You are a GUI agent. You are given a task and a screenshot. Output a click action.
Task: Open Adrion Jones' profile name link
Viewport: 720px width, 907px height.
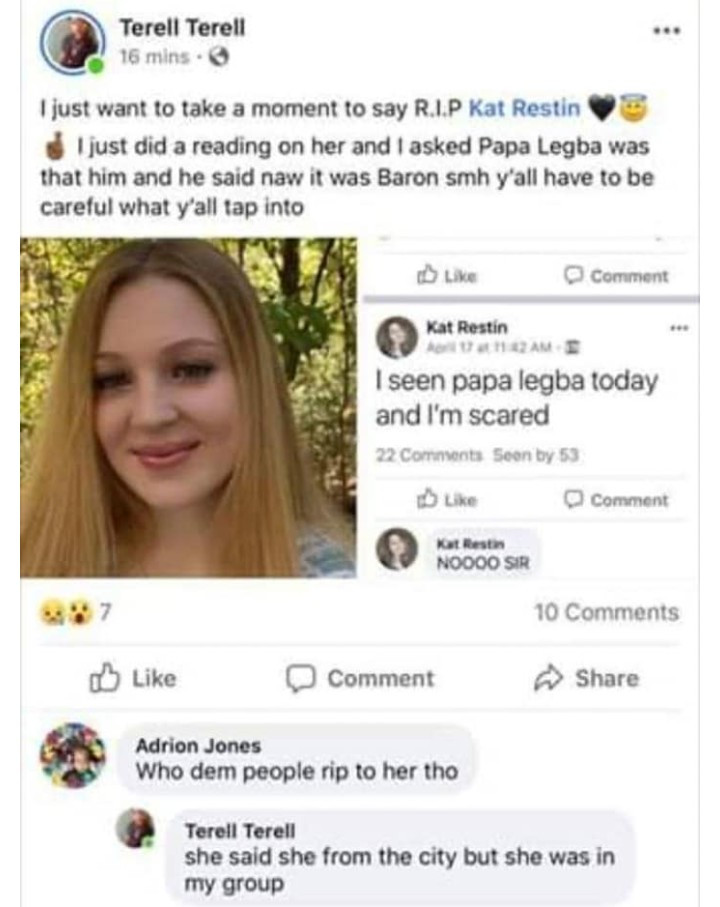(197, 745)
